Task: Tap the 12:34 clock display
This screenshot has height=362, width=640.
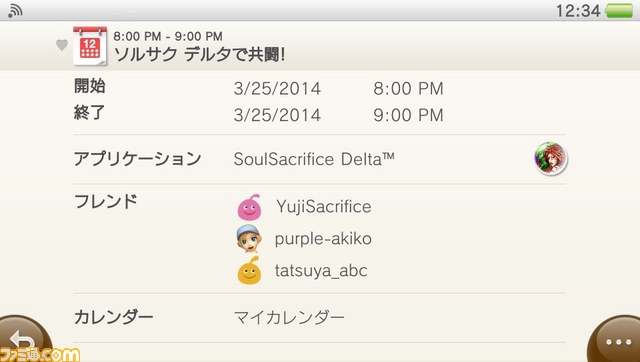Action: [578, 11]
